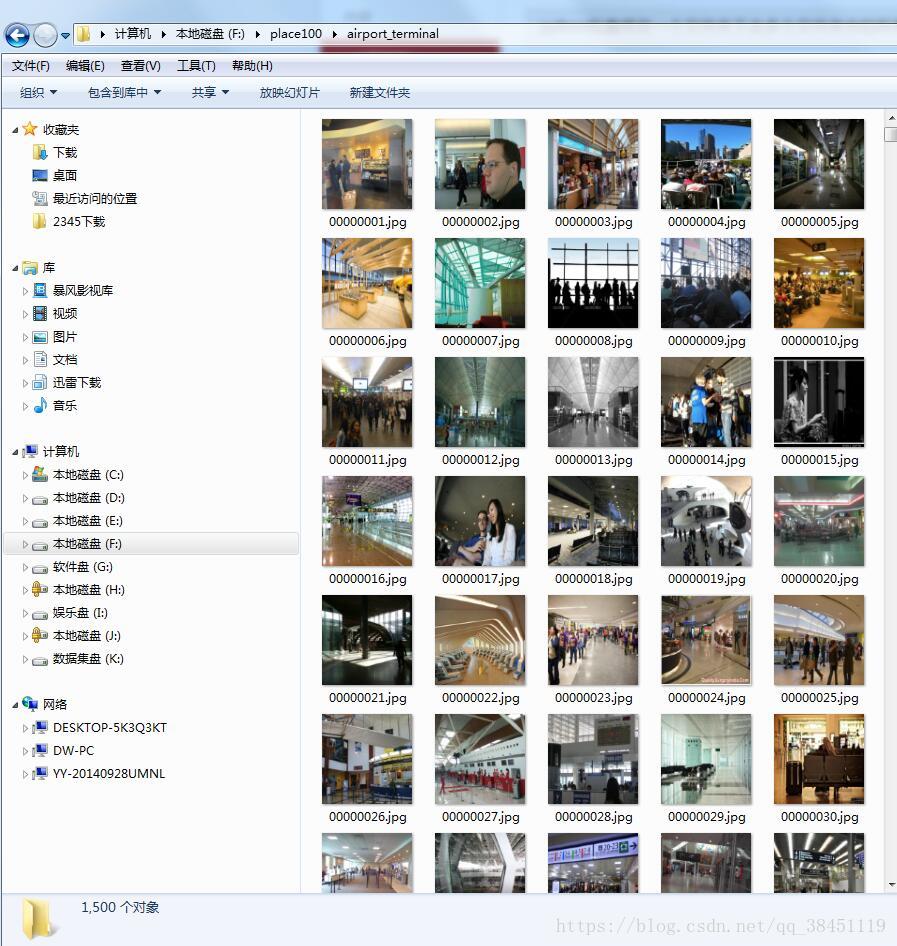Select the 数据集盘 (K:) drive icon
This screenshot has width=897, height=946.
[40, 660]
